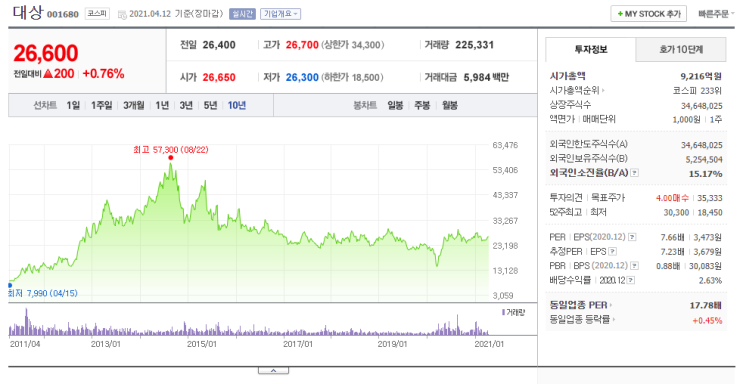Click the help icon next to 배당수익률 2020.12
Viewport: 743px width, 384px height.
(x=631, y=280)
